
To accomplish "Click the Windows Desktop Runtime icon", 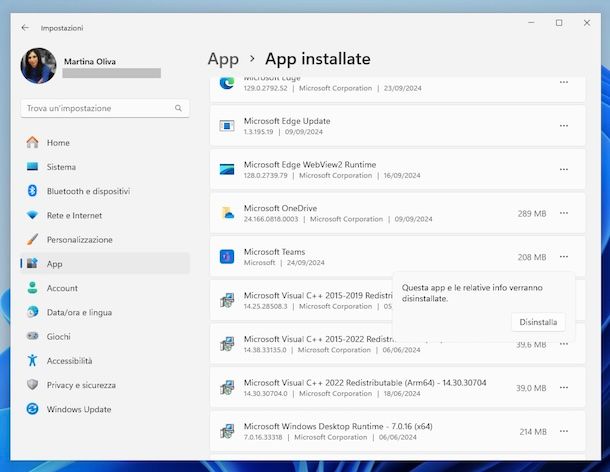I will click(227, 431).
